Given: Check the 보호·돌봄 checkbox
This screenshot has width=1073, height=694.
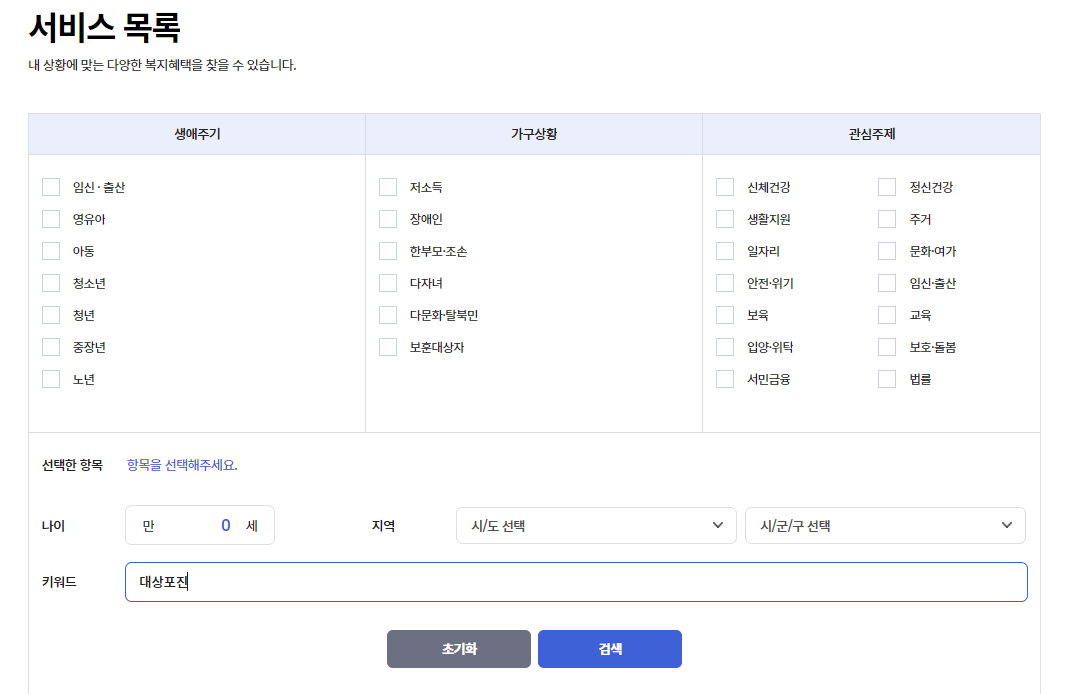Looking at the screenshot, I should pyautogui.click(x=888, y=347).
